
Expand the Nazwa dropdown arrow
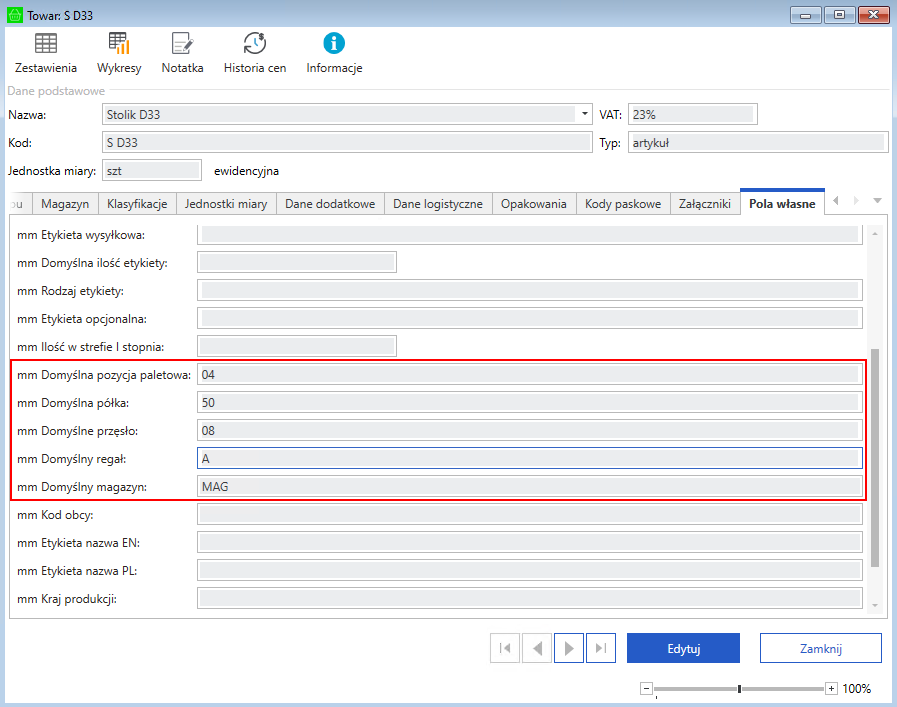pyautogui.click(x=584, y=114)
